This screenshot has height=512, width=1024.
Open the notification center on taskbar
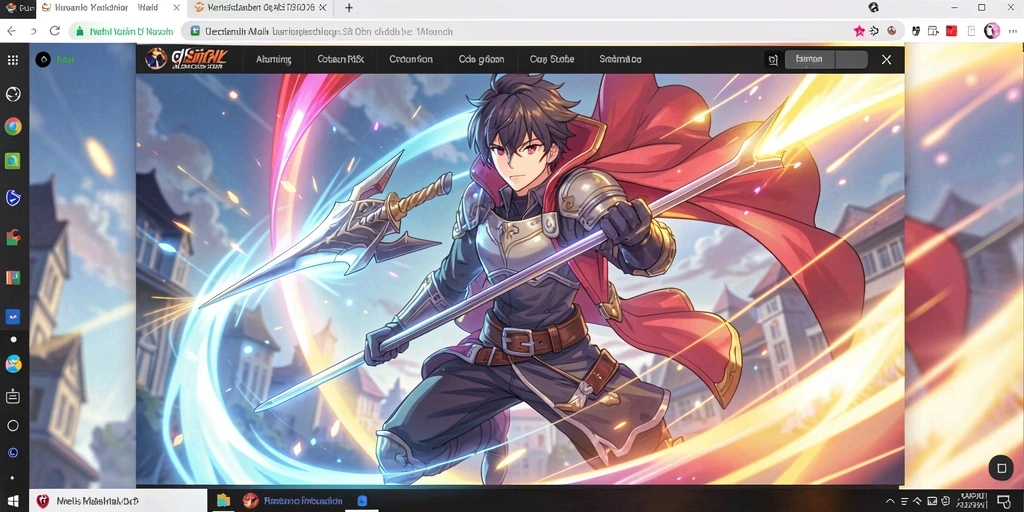point(1004,501)
